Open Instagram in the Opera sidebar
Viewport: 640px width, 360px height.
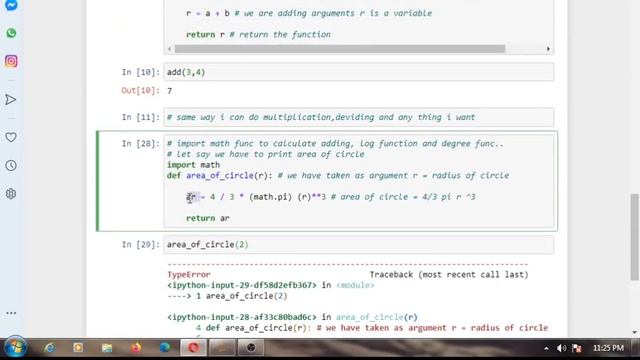click(11, 61)
